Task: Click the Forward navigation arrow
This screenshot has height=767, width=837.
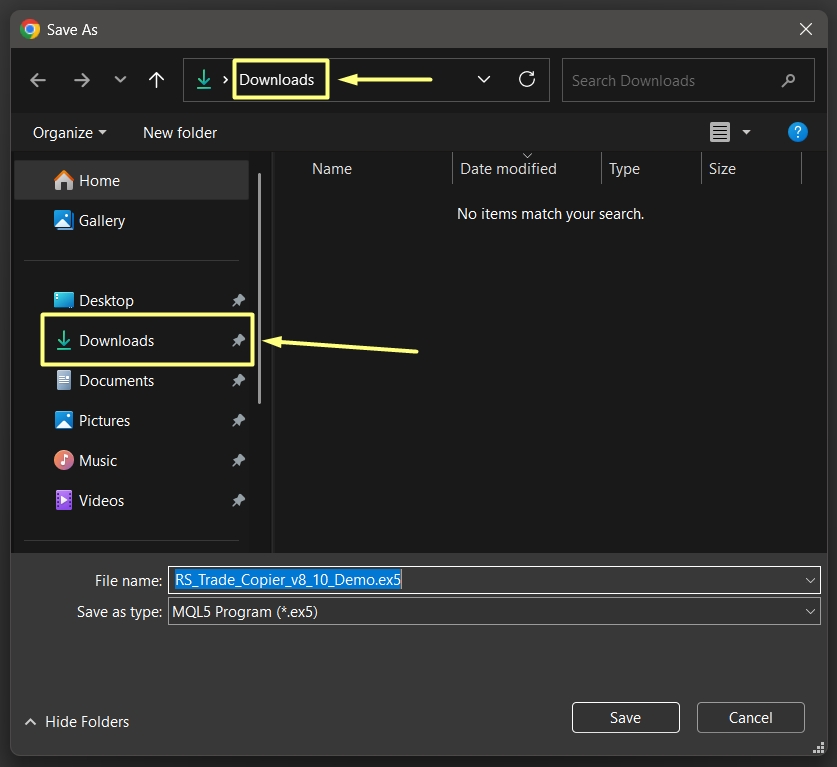Action: click(x=82, y=81)
